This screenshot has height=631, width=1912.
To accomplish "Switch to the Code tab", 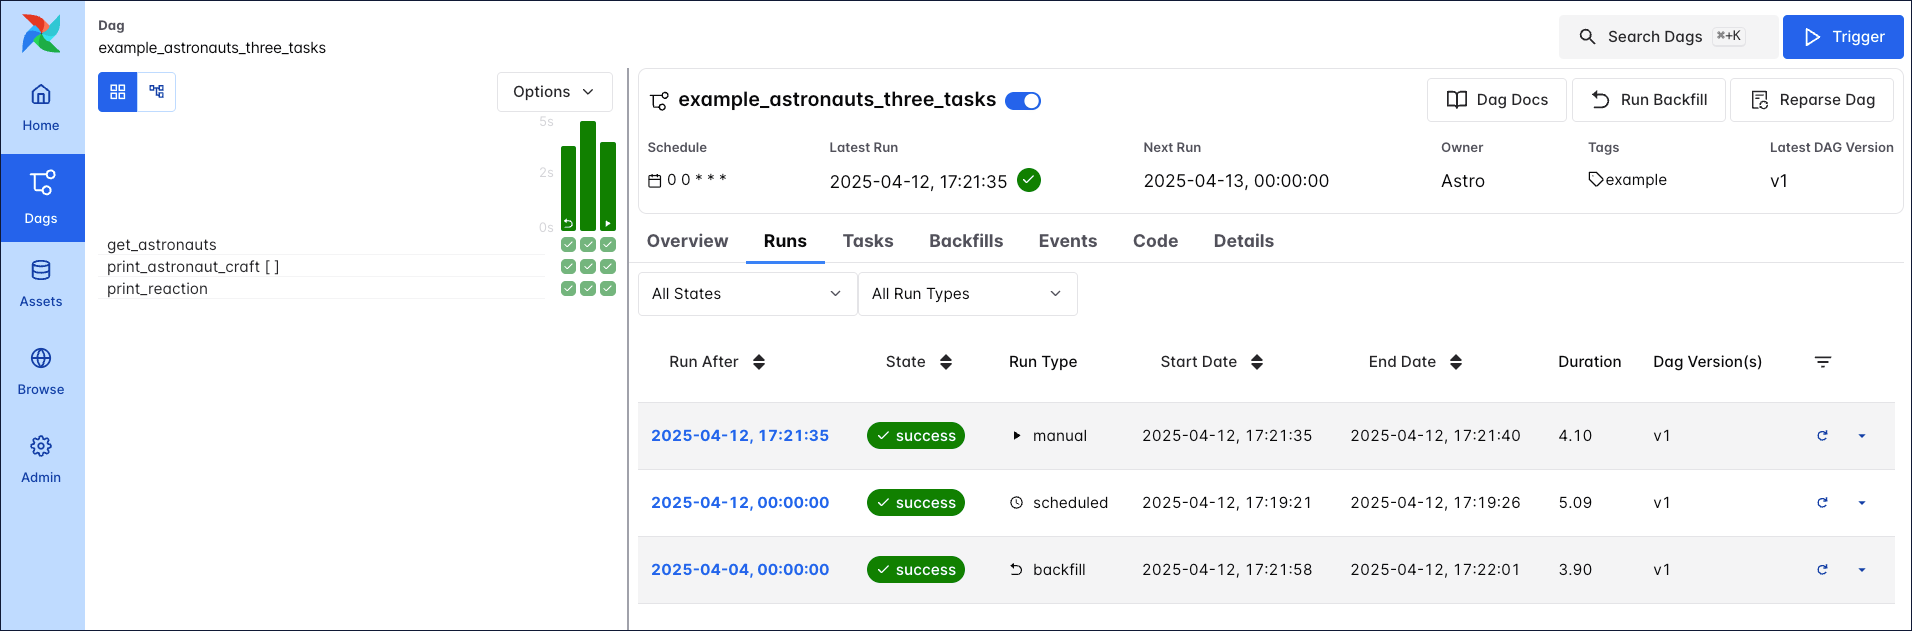I will click(x=1155, y=241).
